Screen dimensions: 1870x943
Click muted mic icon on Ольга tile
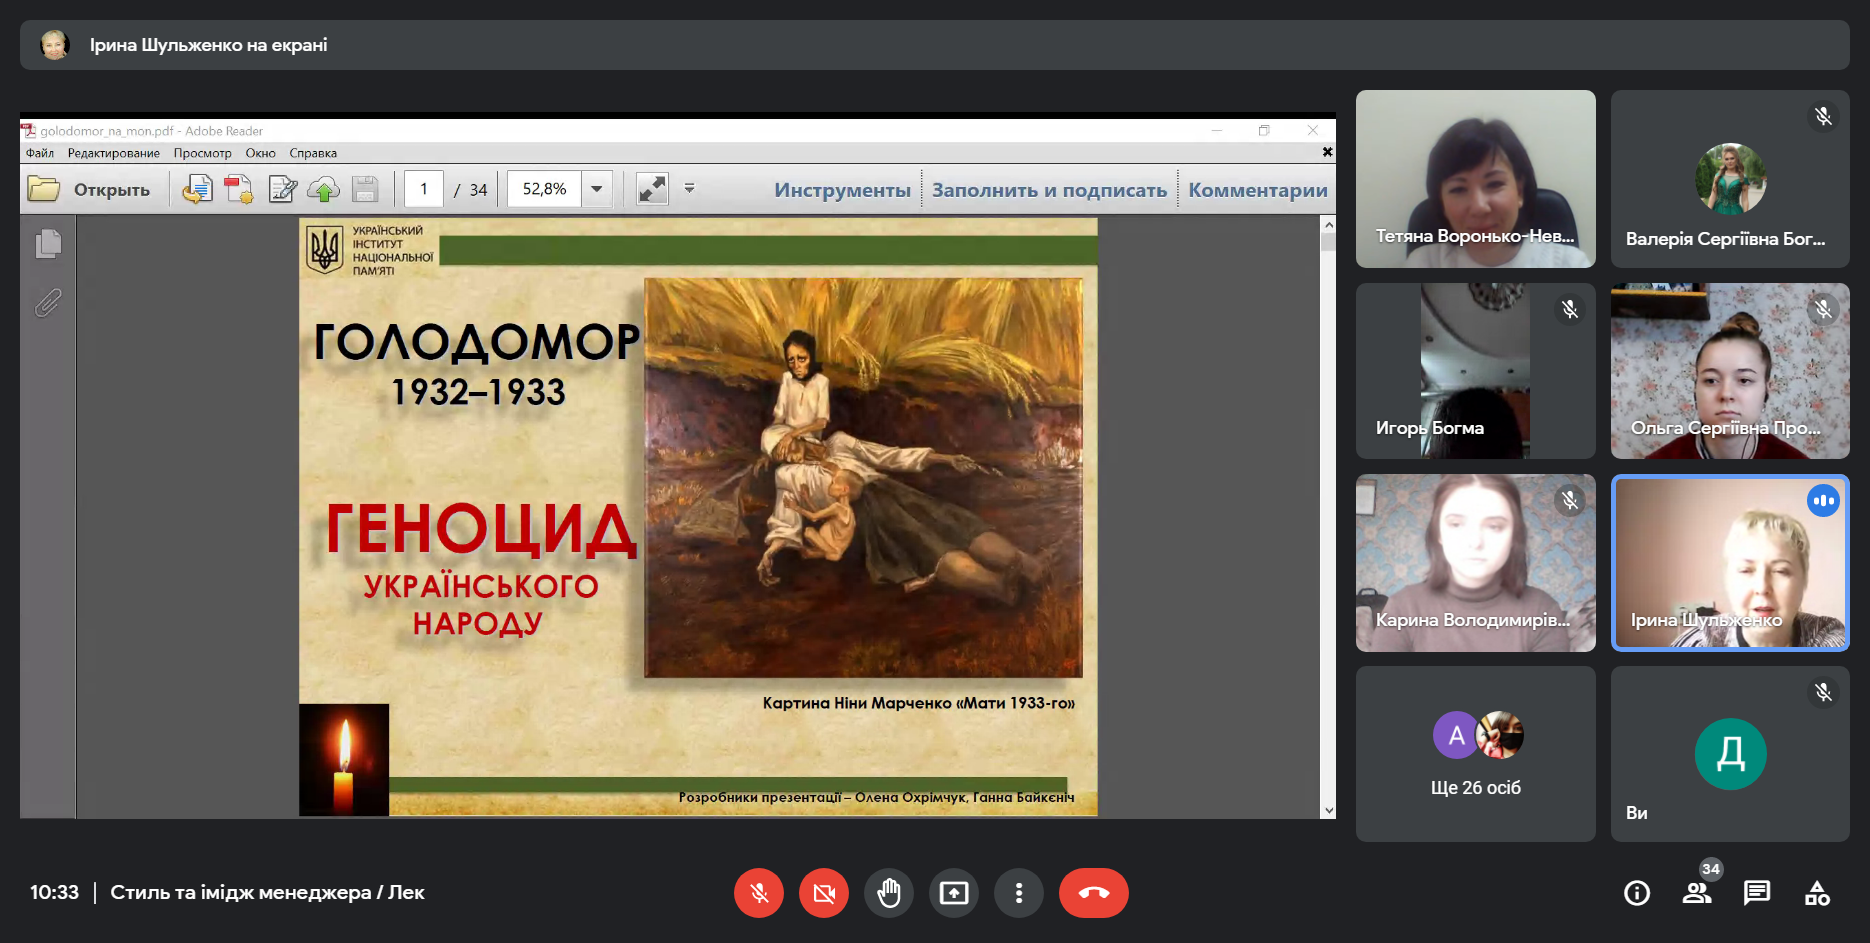point(1824,309)
